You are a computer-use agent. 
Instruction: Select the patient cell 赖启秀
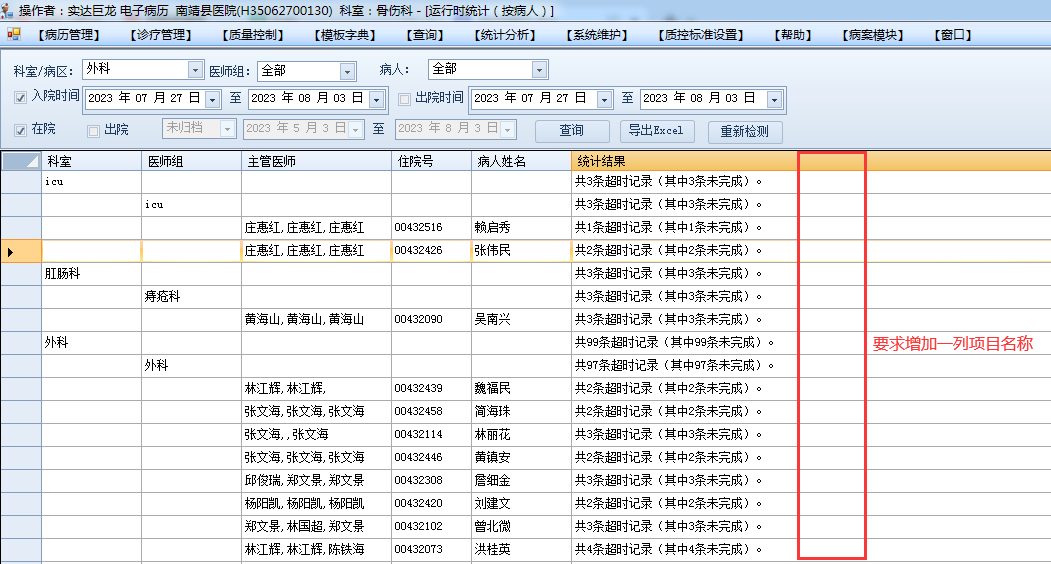coord(521,227)
